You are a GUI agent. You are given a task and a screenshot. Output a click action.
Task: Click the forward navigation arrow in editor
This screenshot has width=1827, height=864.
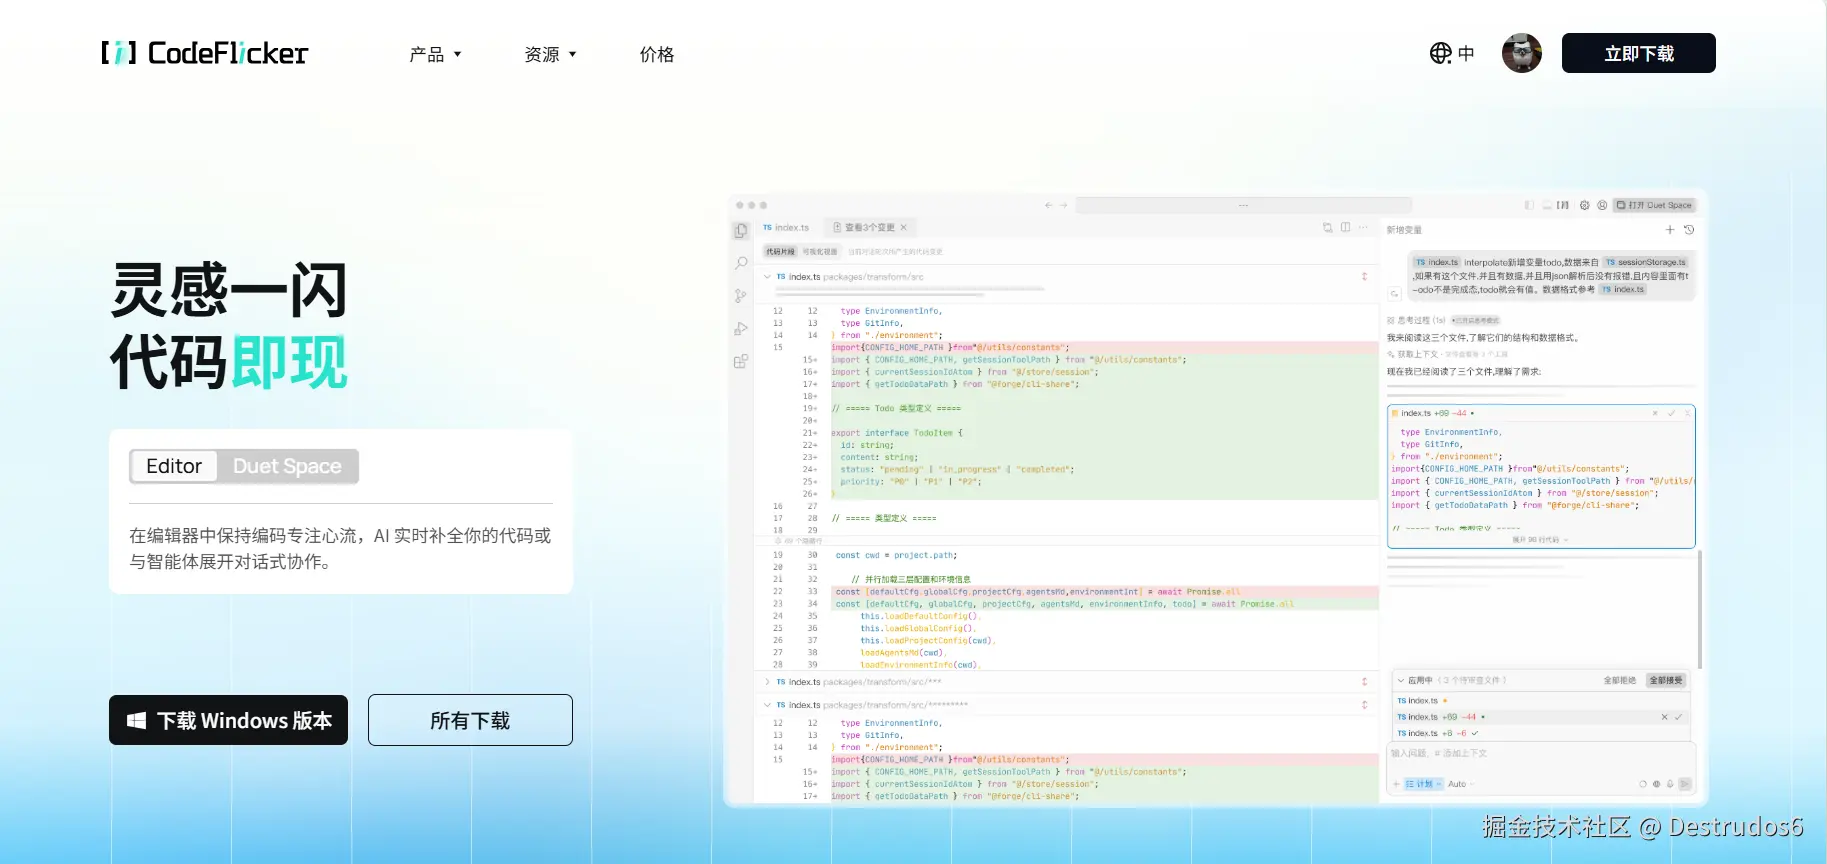[1064, 205]
